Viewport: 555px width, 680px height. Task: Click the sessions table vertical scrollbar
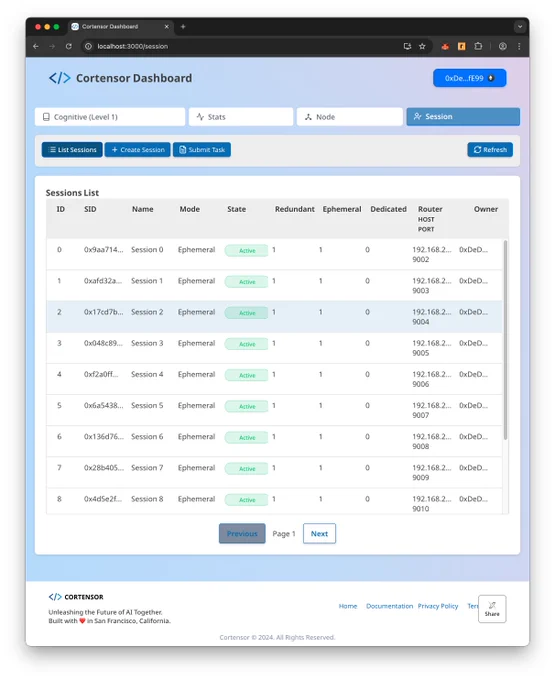point(506,340)
